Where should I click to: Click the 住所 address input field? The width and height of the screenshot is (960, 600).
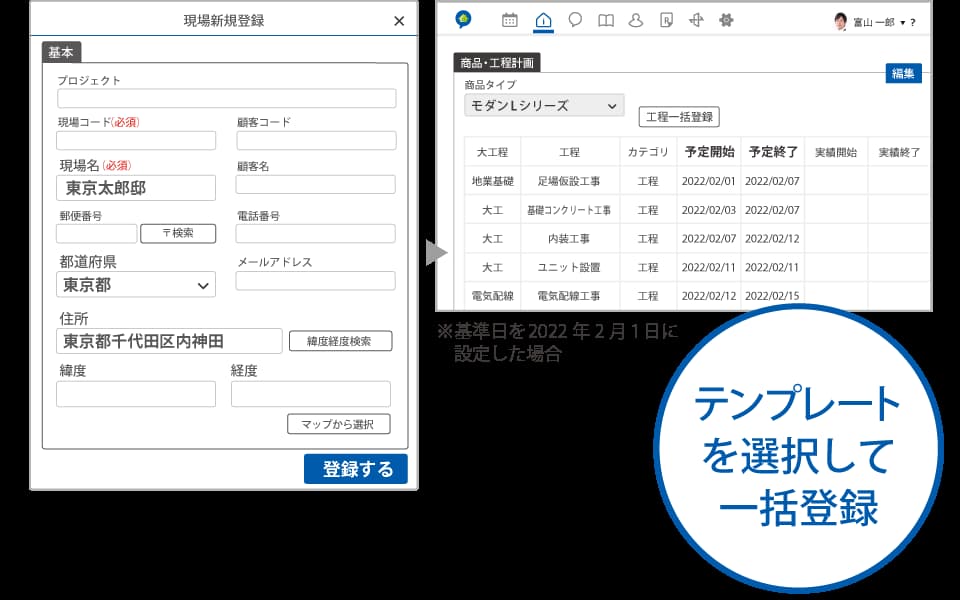click(169, 341)
